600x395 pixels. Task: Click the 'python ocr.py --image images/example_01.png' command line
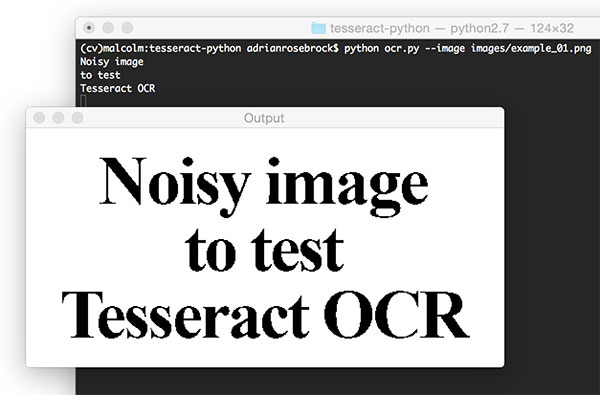(468, 49)
